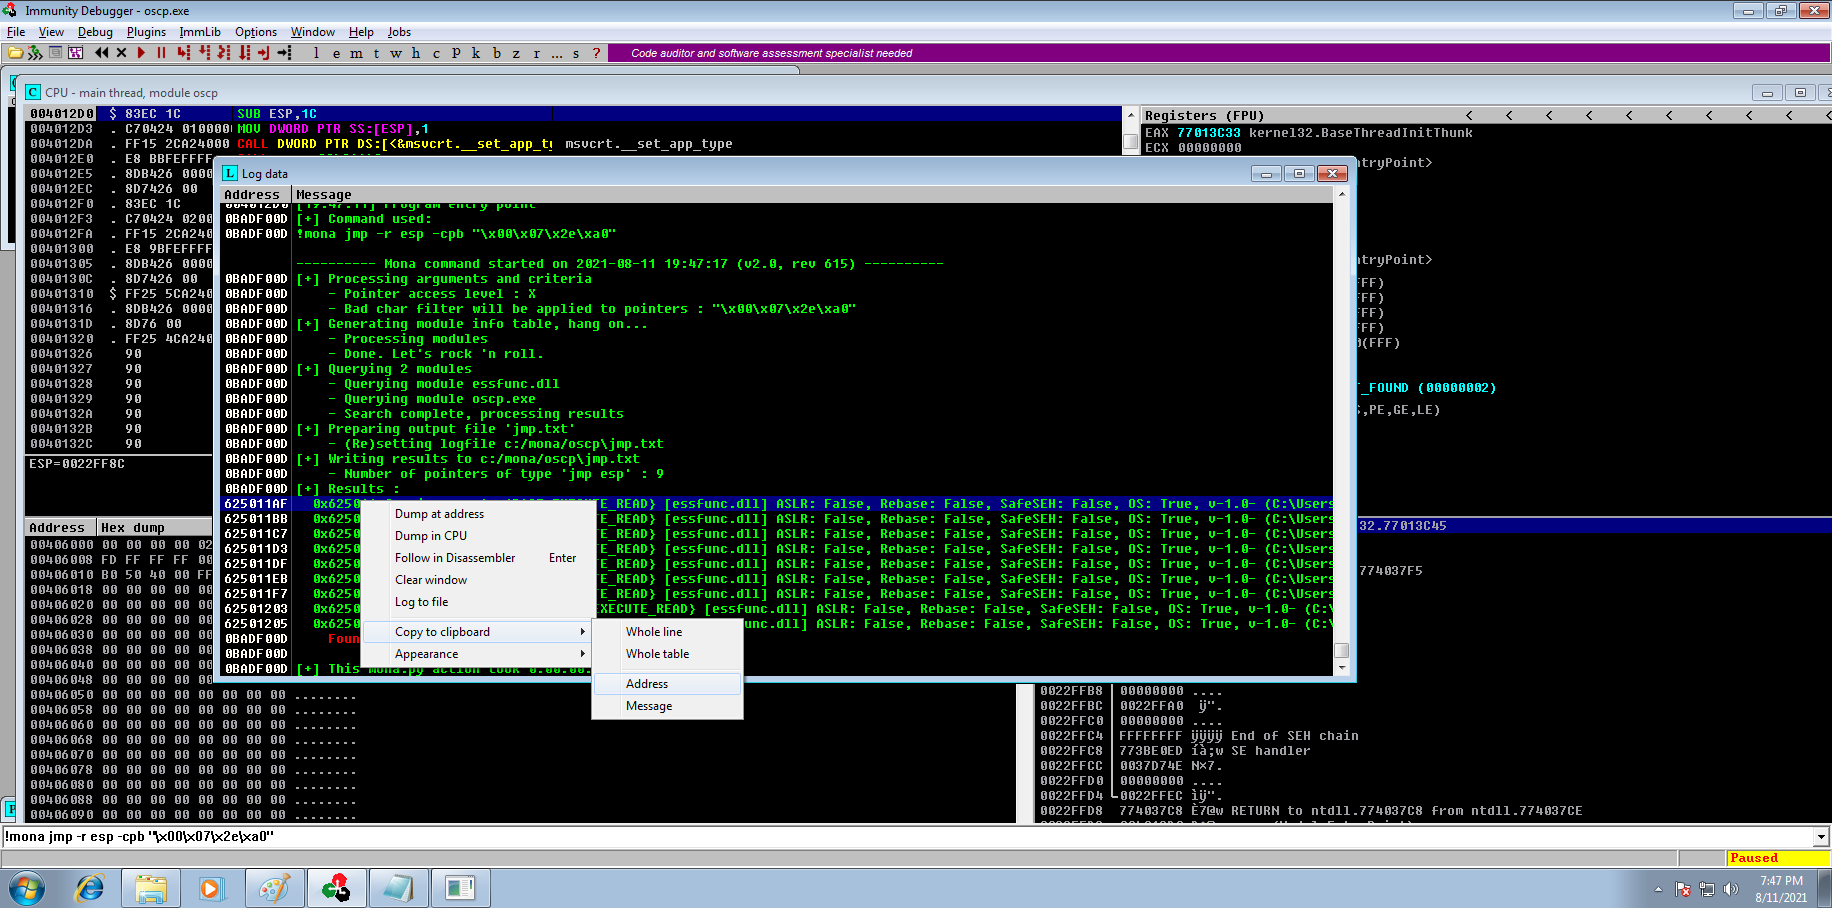Expand the Appearance submenu
The image size is (1832, 908).
(477, 654)
